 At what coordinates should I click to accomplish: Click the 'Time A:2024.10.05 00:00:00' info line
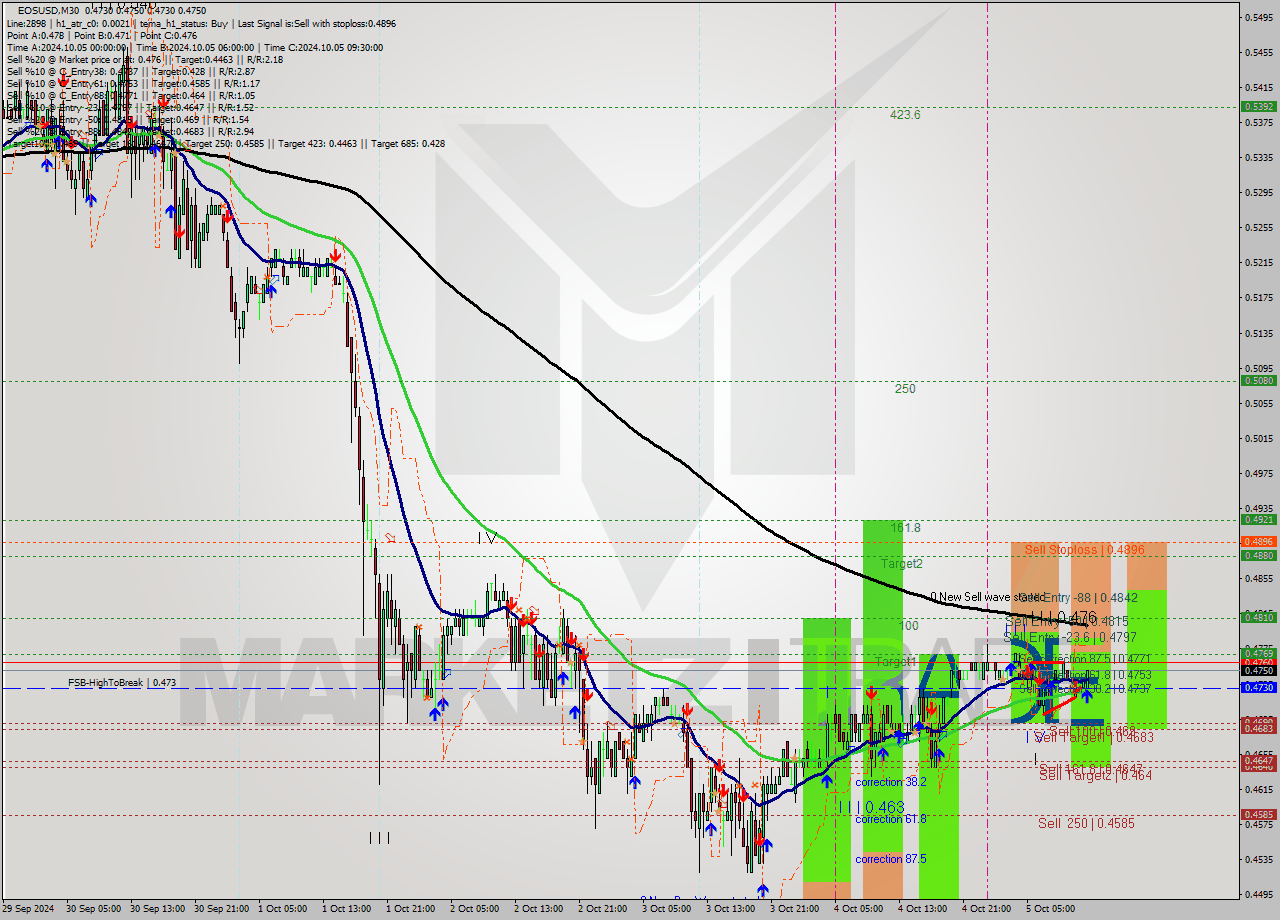pos(66,47)
